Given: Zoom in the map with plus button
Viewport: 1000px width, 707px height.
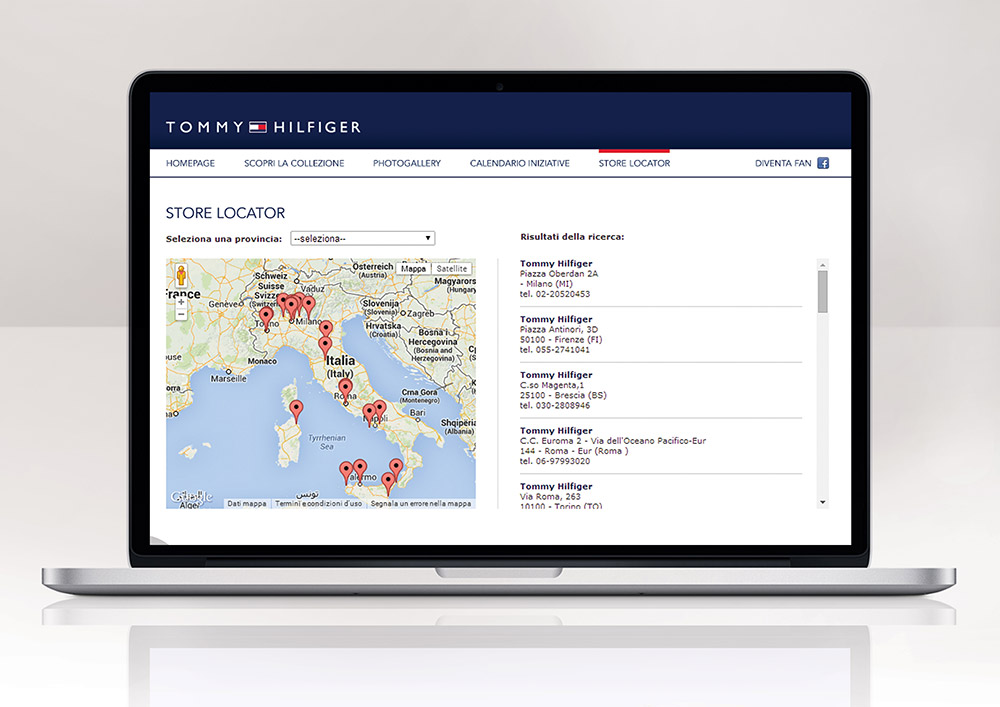Looking at the screenshot, I should click(x=181, y=302).
